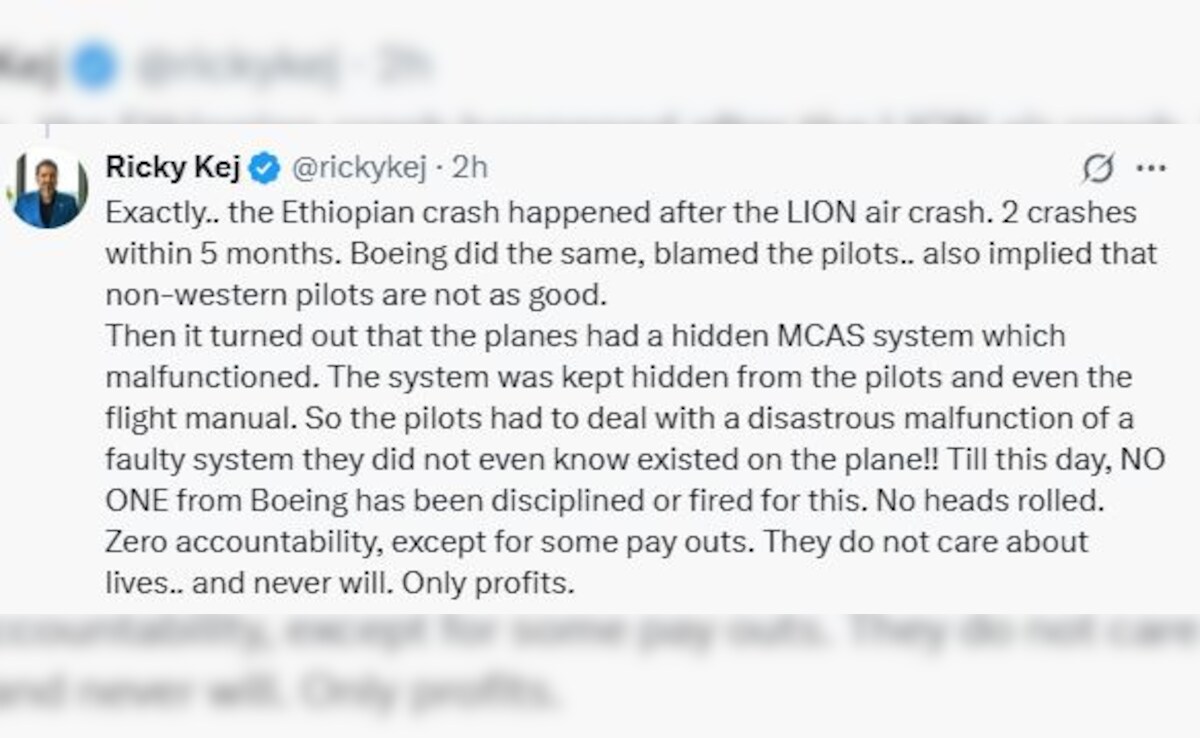Click "Only profits." at the tweet's end
Viewport: 1200px width, 738px height.
click(488, 582)
